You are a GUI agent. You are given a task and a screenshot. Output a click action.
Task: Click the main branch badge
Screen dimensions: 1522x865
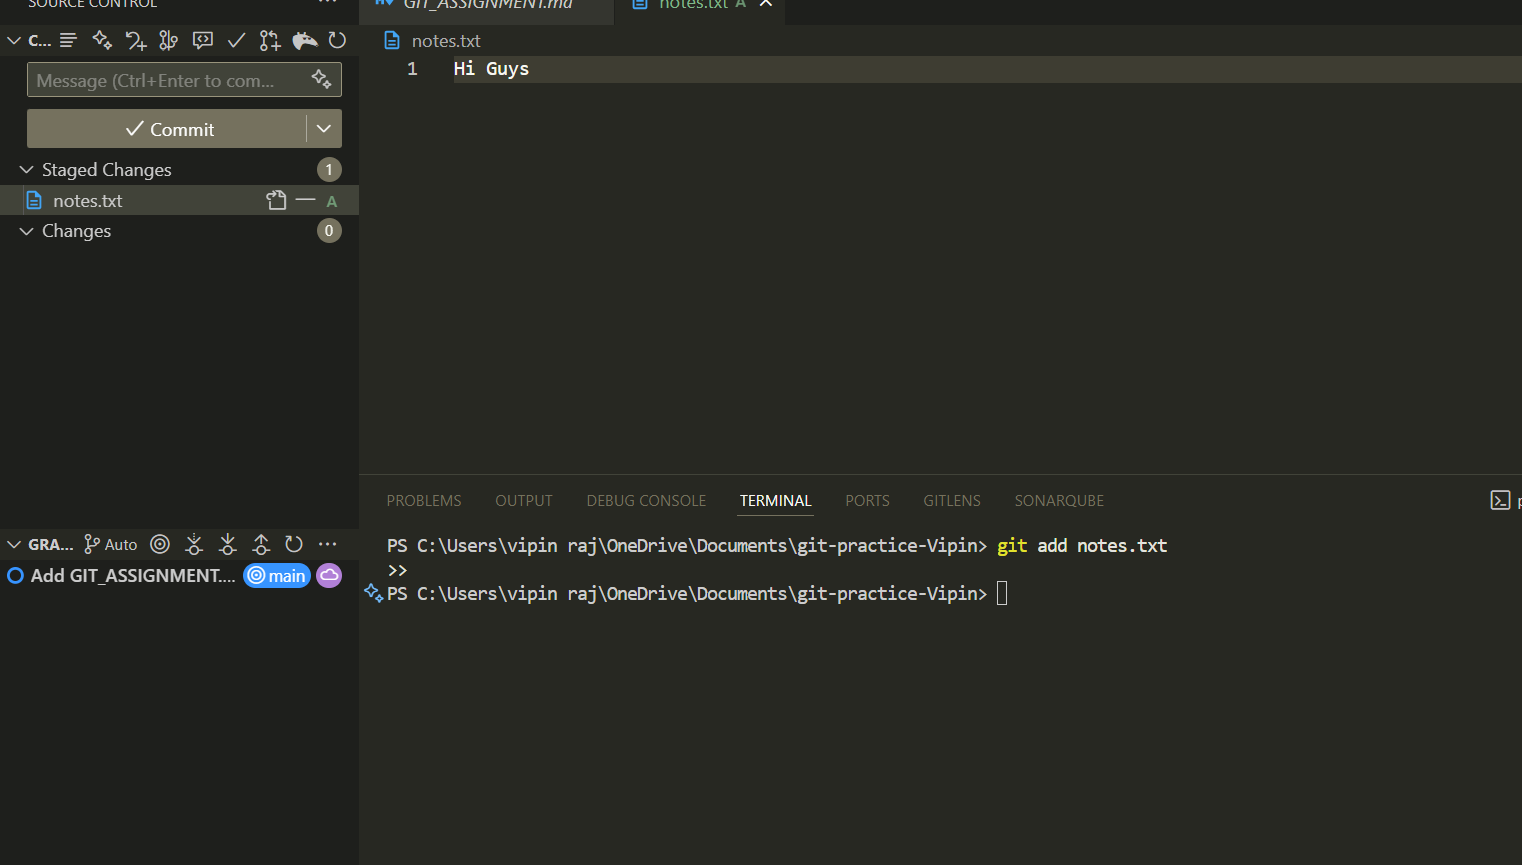click(276, 575)
